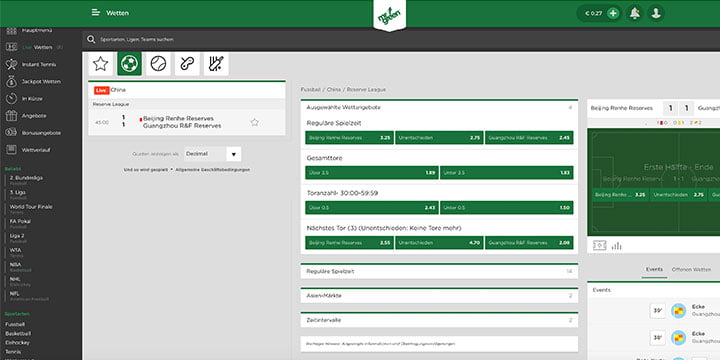Screen dimensions: 720x360
Task: Bet on Unentschieden next goal at 4.70
Action: (x=439, y=242)
